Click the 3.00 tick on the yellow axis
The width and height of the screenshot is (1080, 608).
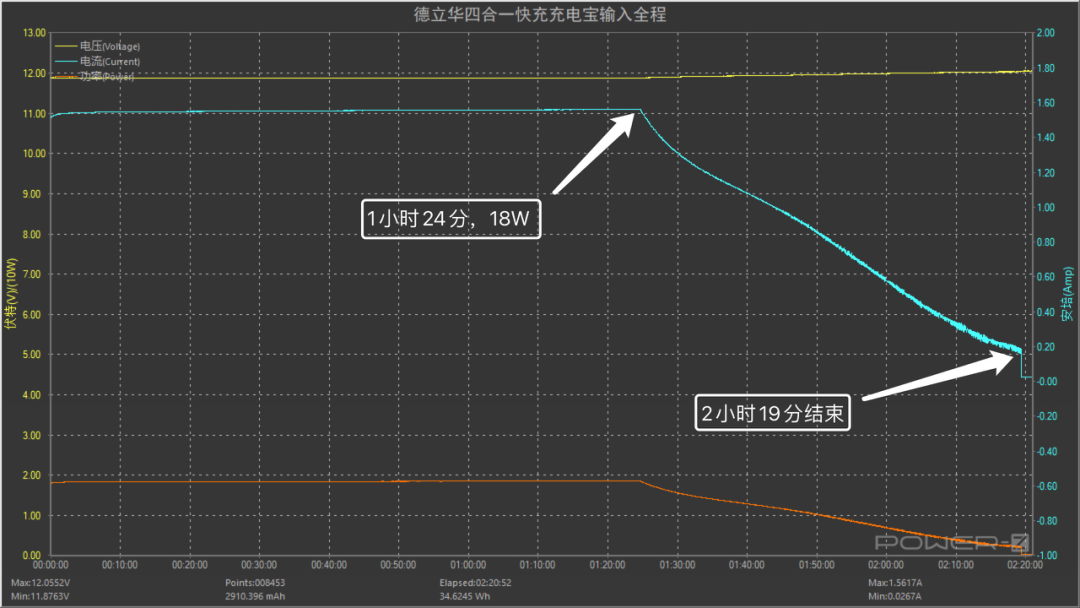point(32,435)
